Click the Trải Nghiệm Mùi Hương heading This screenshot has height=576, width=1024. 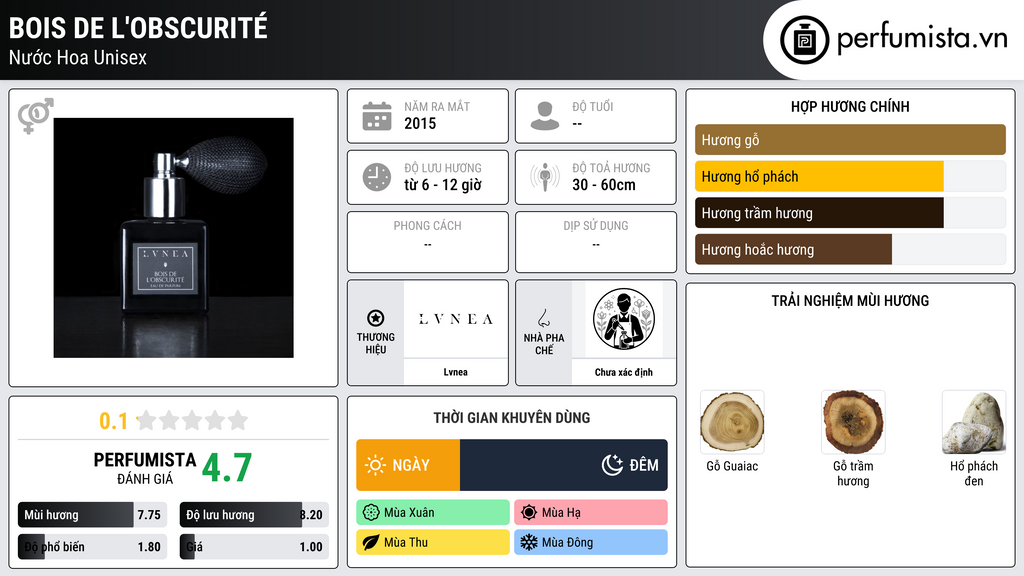(x=850, y=300)
